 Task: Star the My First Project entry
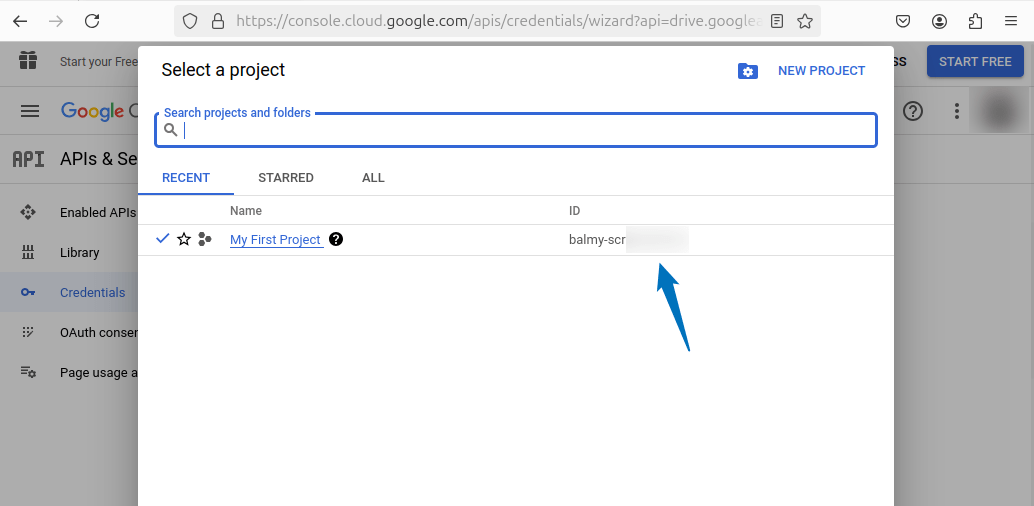(x=184, y=239)
